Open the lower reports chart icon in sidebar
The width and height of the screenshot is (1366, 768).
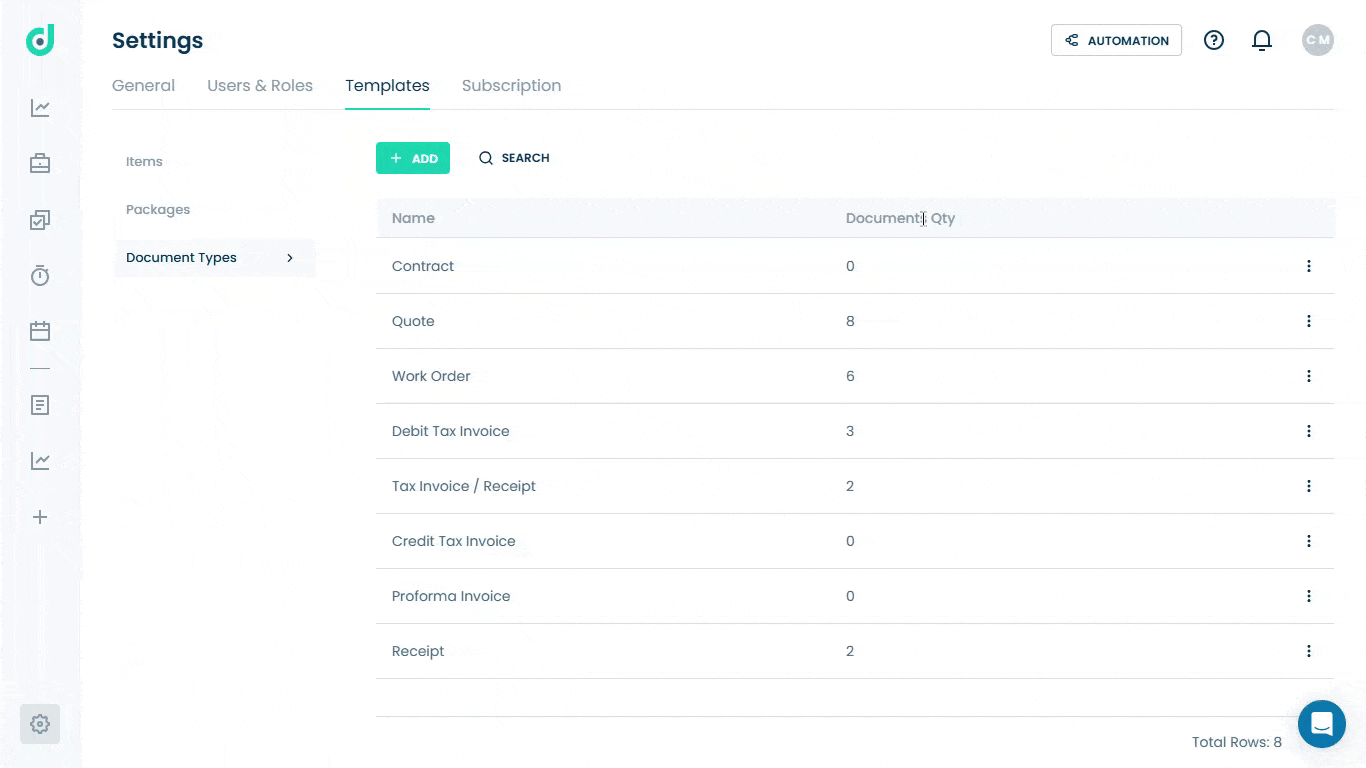(x=40, y=461)
